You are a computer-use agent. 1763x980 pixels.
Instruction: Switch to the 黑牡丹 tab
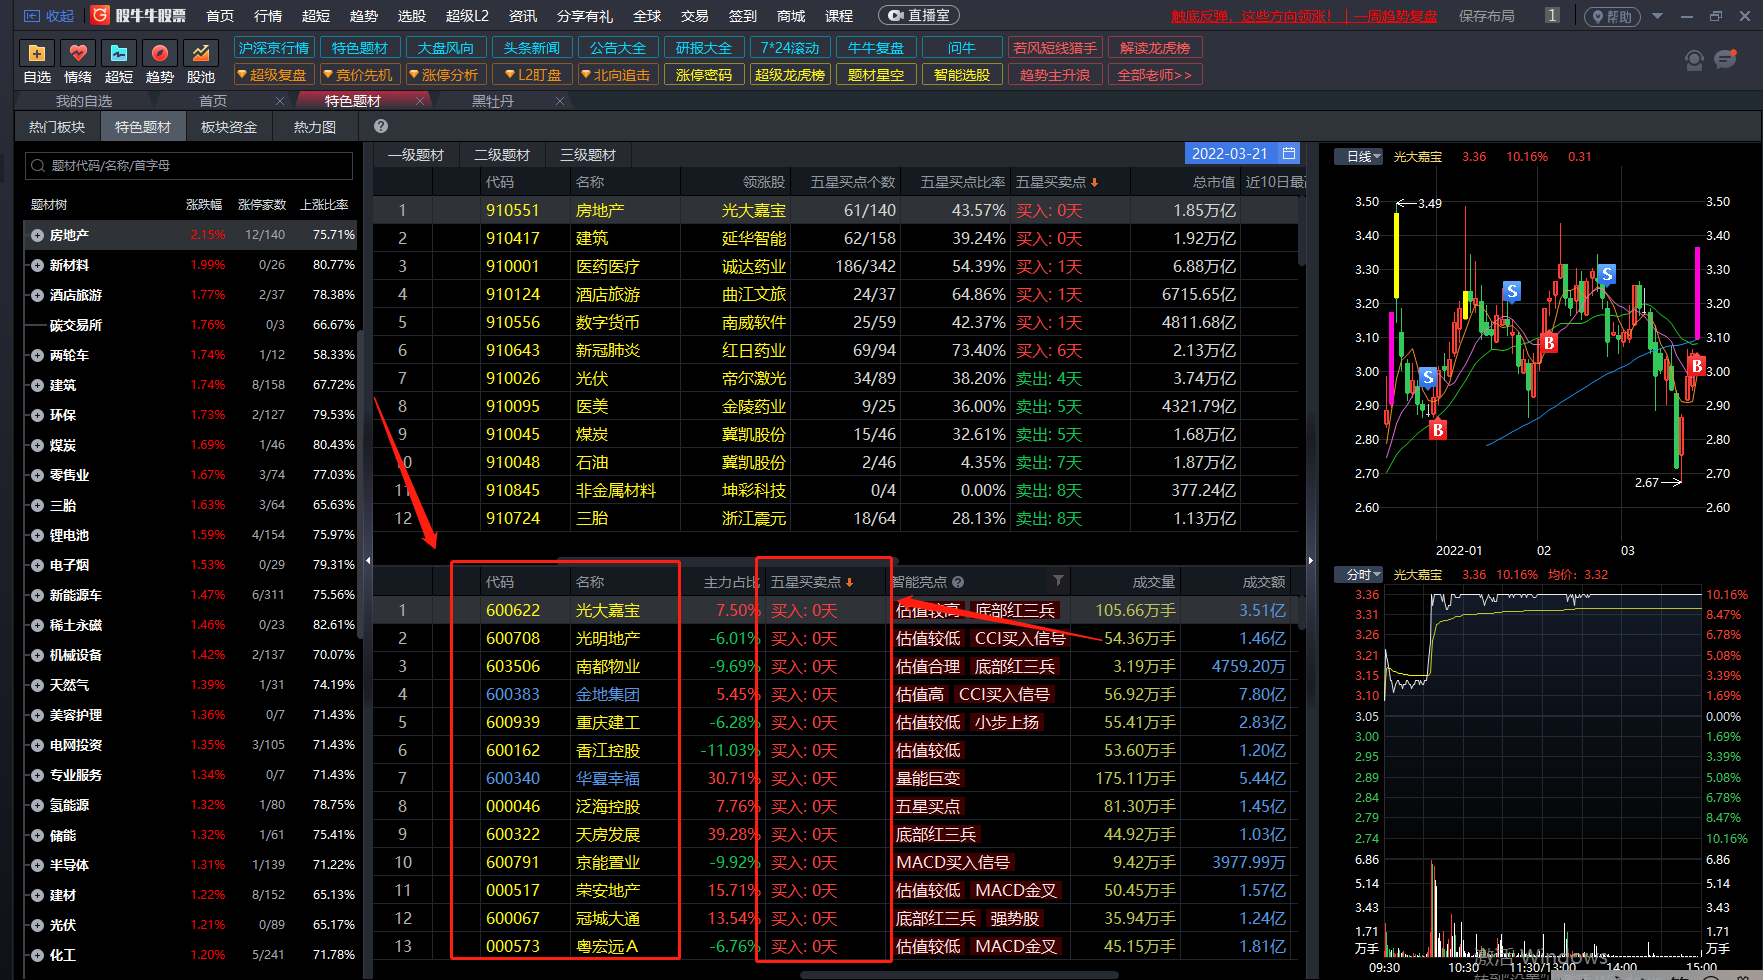[493, 101]
